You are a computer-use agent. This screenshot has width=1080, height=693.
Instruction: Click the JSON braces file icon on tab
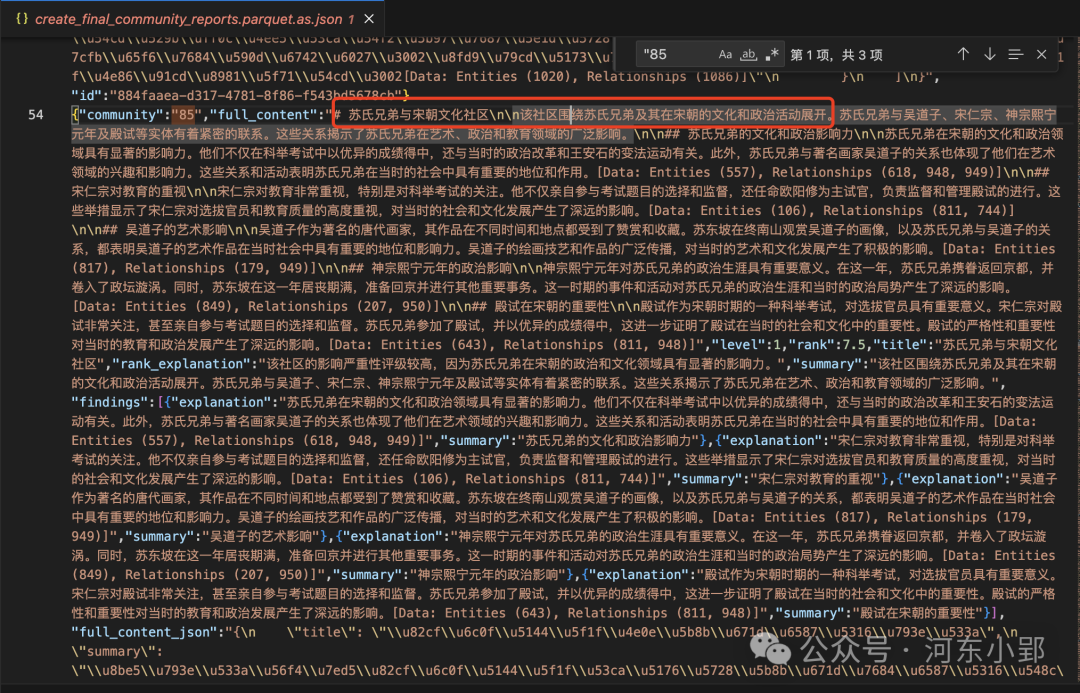20,19
